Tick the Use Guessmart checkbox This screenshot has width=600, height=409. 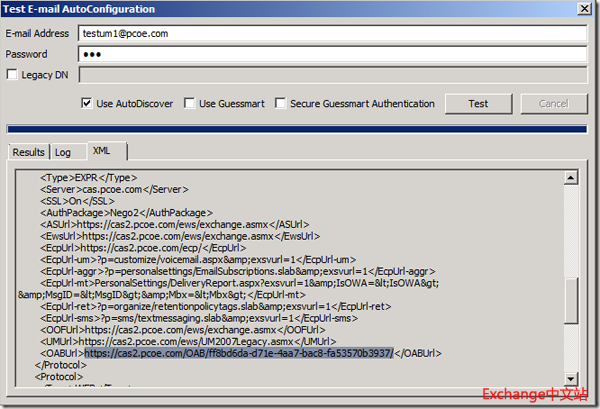(x=190, y=103)
